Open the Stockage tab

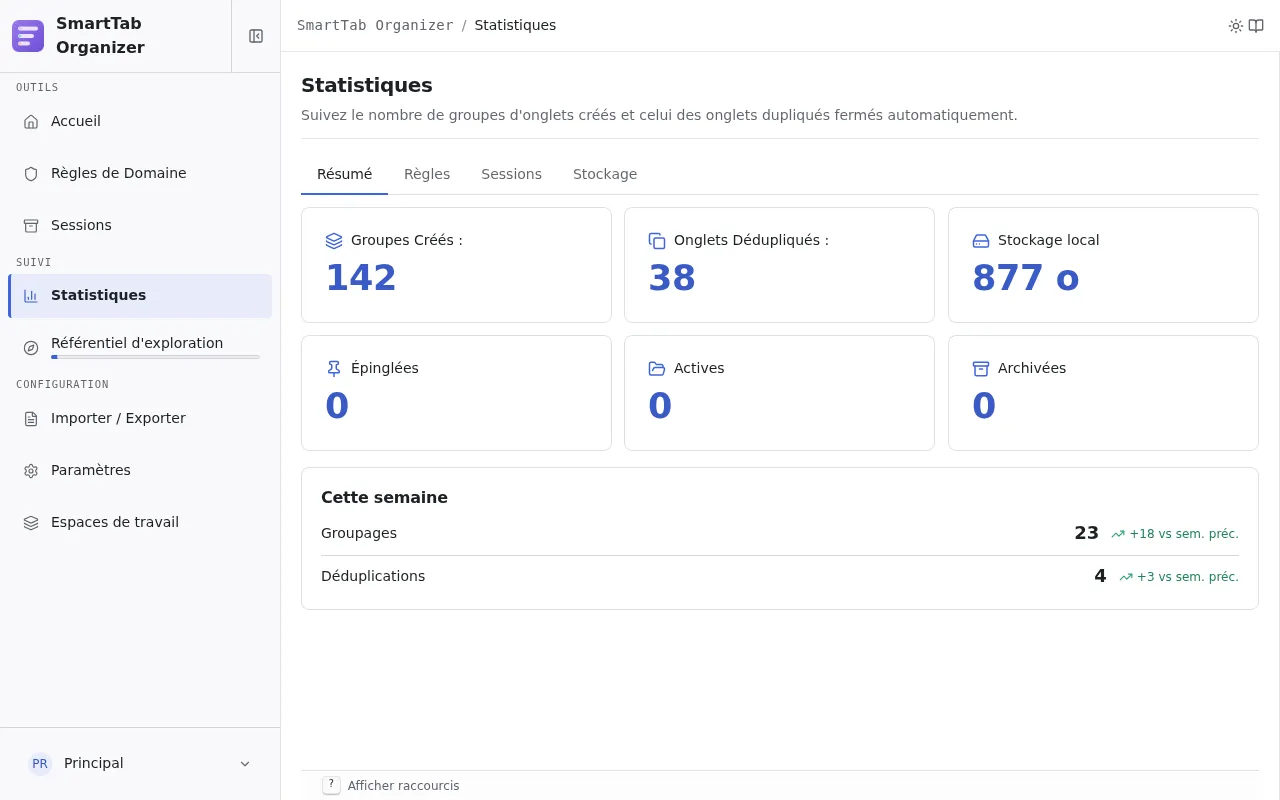click(605, 174)
